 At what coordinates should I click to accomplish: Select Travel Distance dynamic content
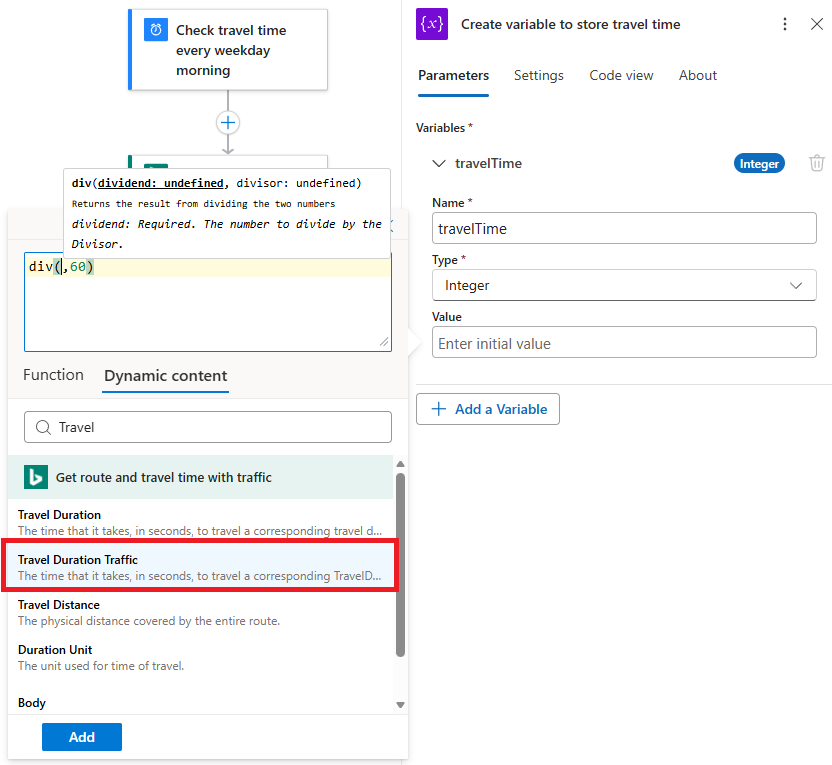tap(201, 613)
